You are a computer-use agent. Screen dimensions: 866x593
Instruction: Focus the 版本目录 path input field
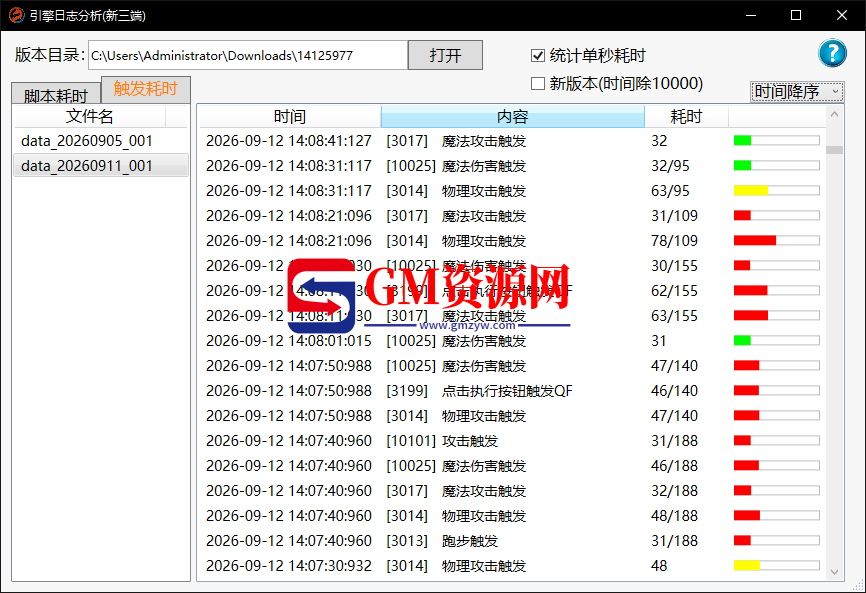tap(248, 55)
